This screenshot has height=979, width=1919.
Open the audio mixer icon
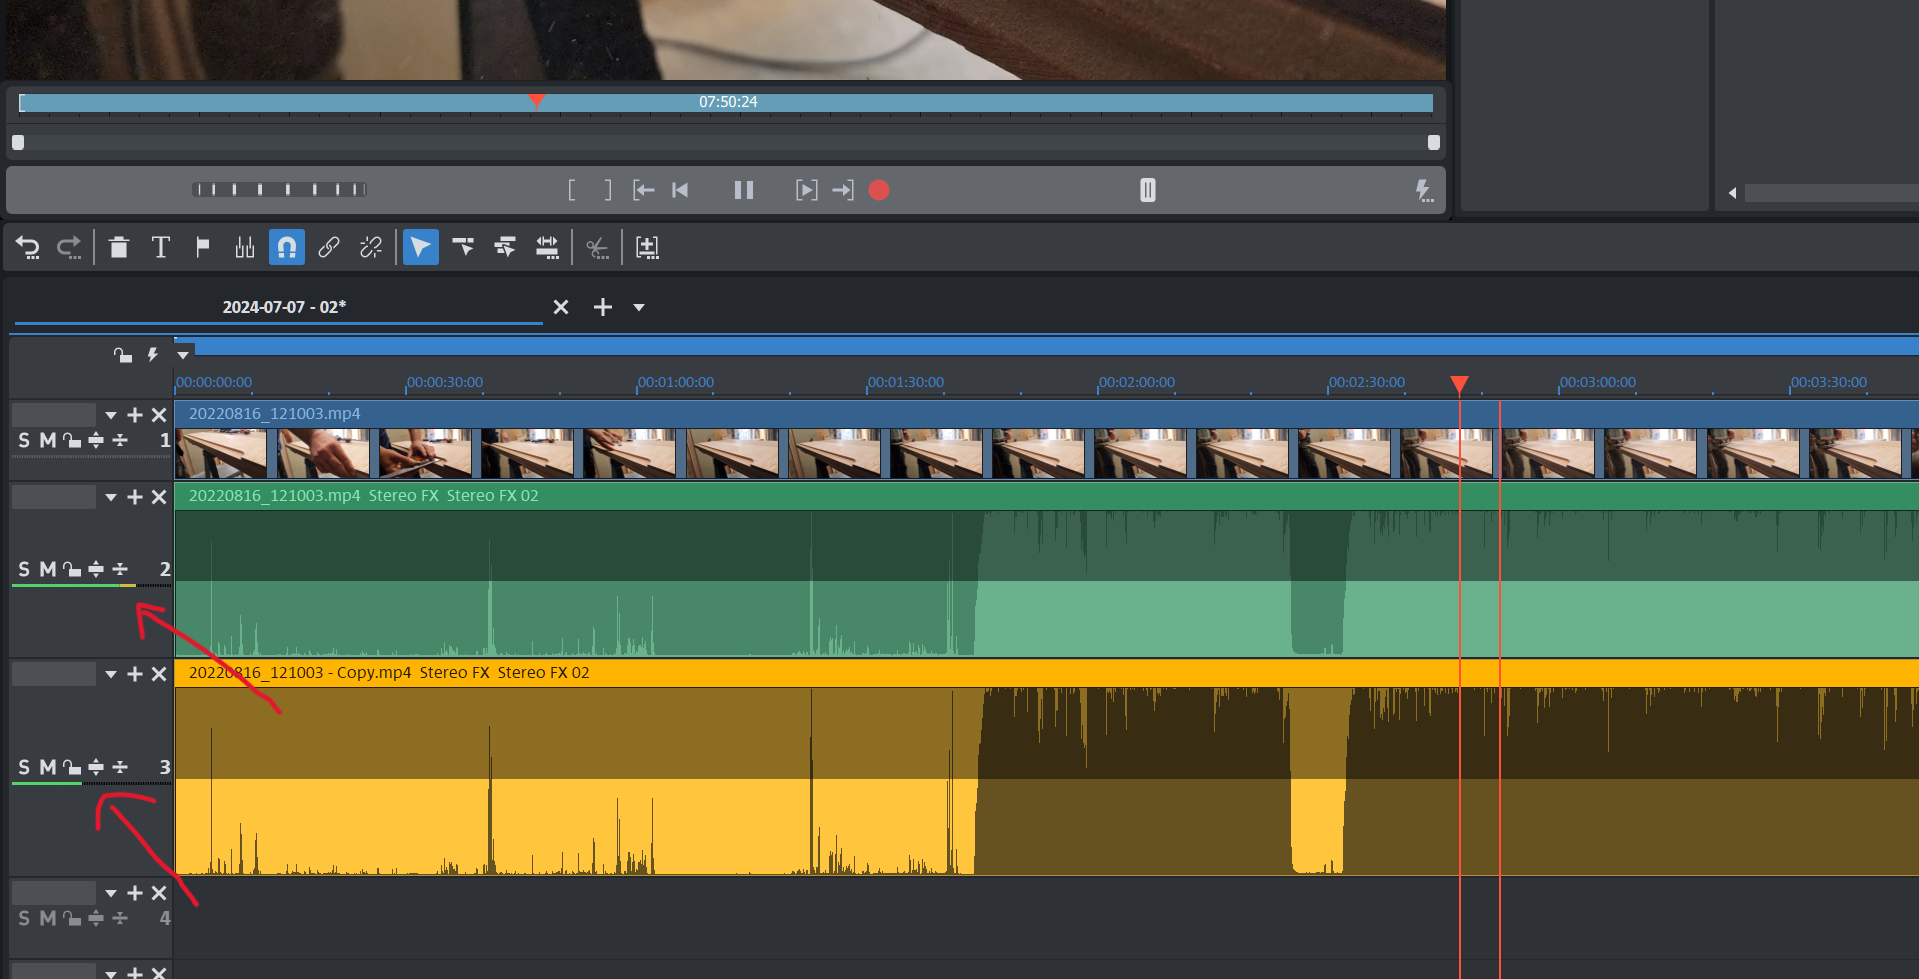coord(245,247)
